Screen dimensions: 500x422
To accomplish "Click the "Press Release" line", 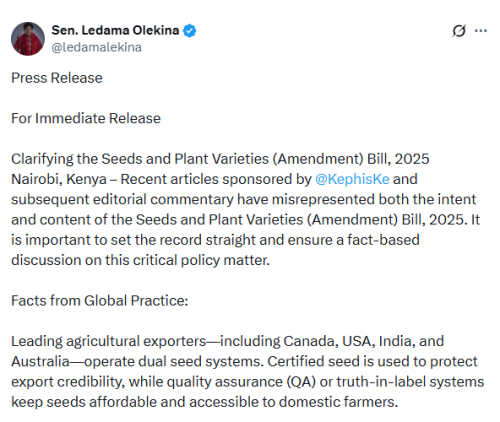I will [57, 78].
